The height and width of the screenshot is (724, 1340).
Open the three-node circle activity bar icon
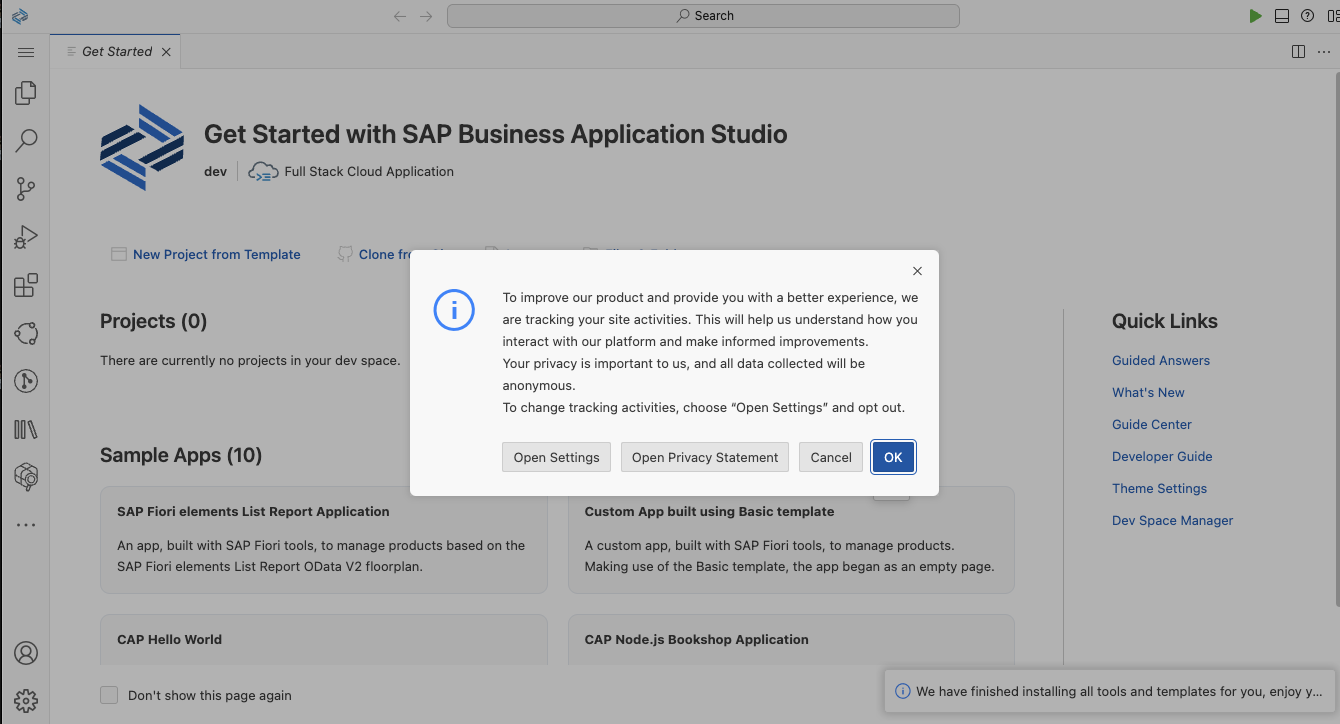[26, 333]
